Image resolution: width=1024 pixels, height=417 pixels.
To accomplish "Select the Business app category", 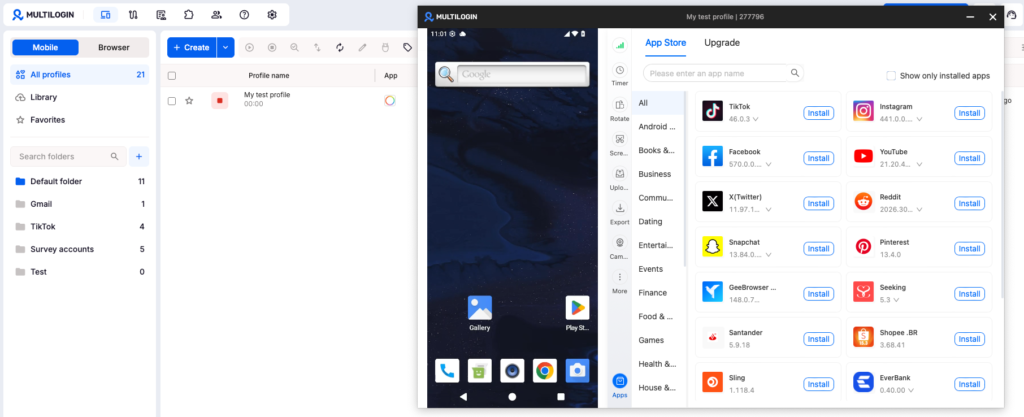I will click(x=655, y=174).
